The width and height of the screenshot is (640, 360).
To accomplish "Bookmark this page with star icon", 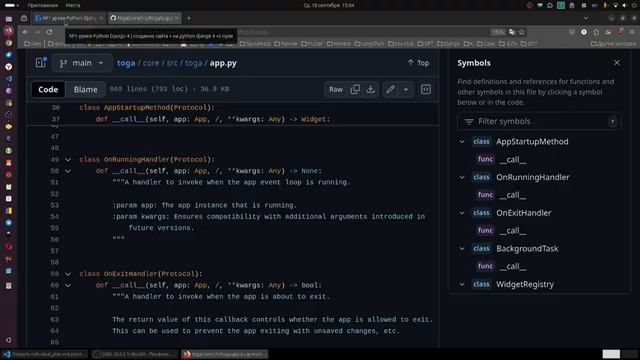I will [x=522, y=32].
